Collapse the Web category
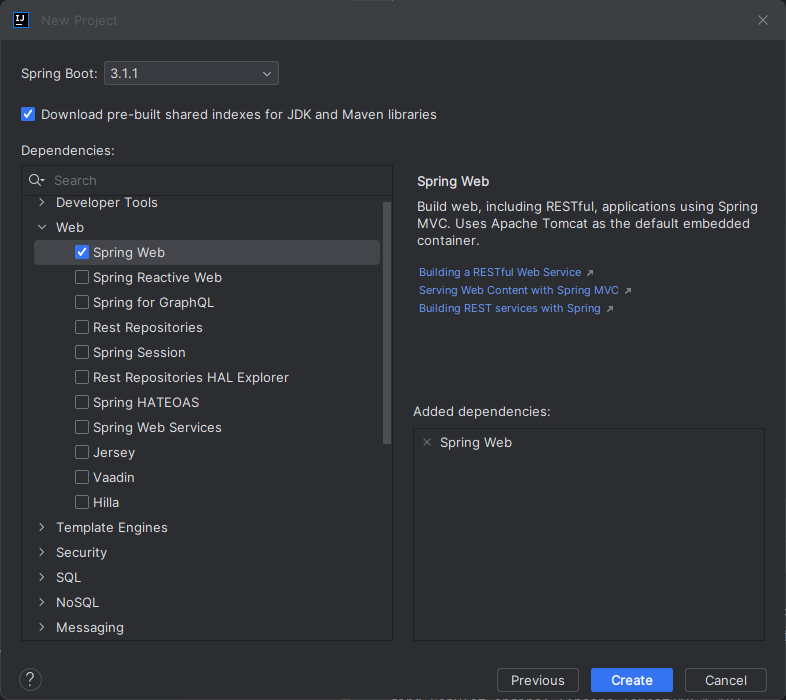Viewport: 786px width, 700px height. [x=42, y=227]
